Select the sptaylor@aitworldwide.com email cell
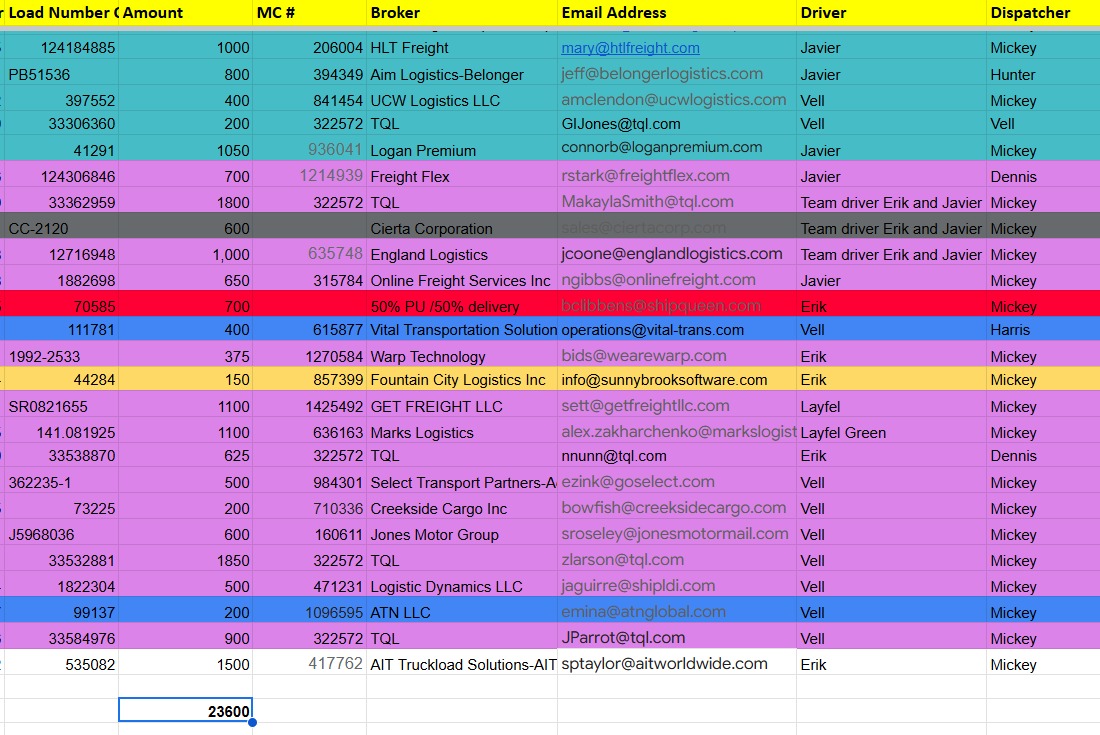 677,663
